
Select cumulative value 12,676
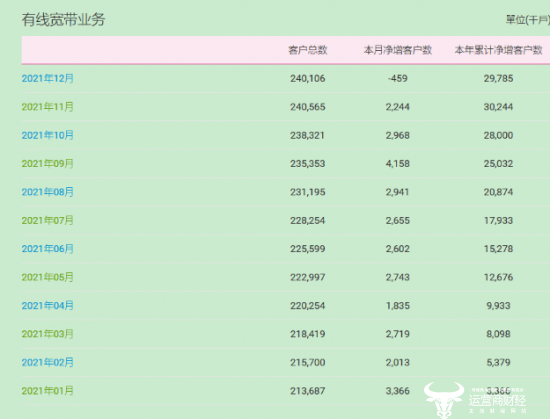(x=498, y=277)
